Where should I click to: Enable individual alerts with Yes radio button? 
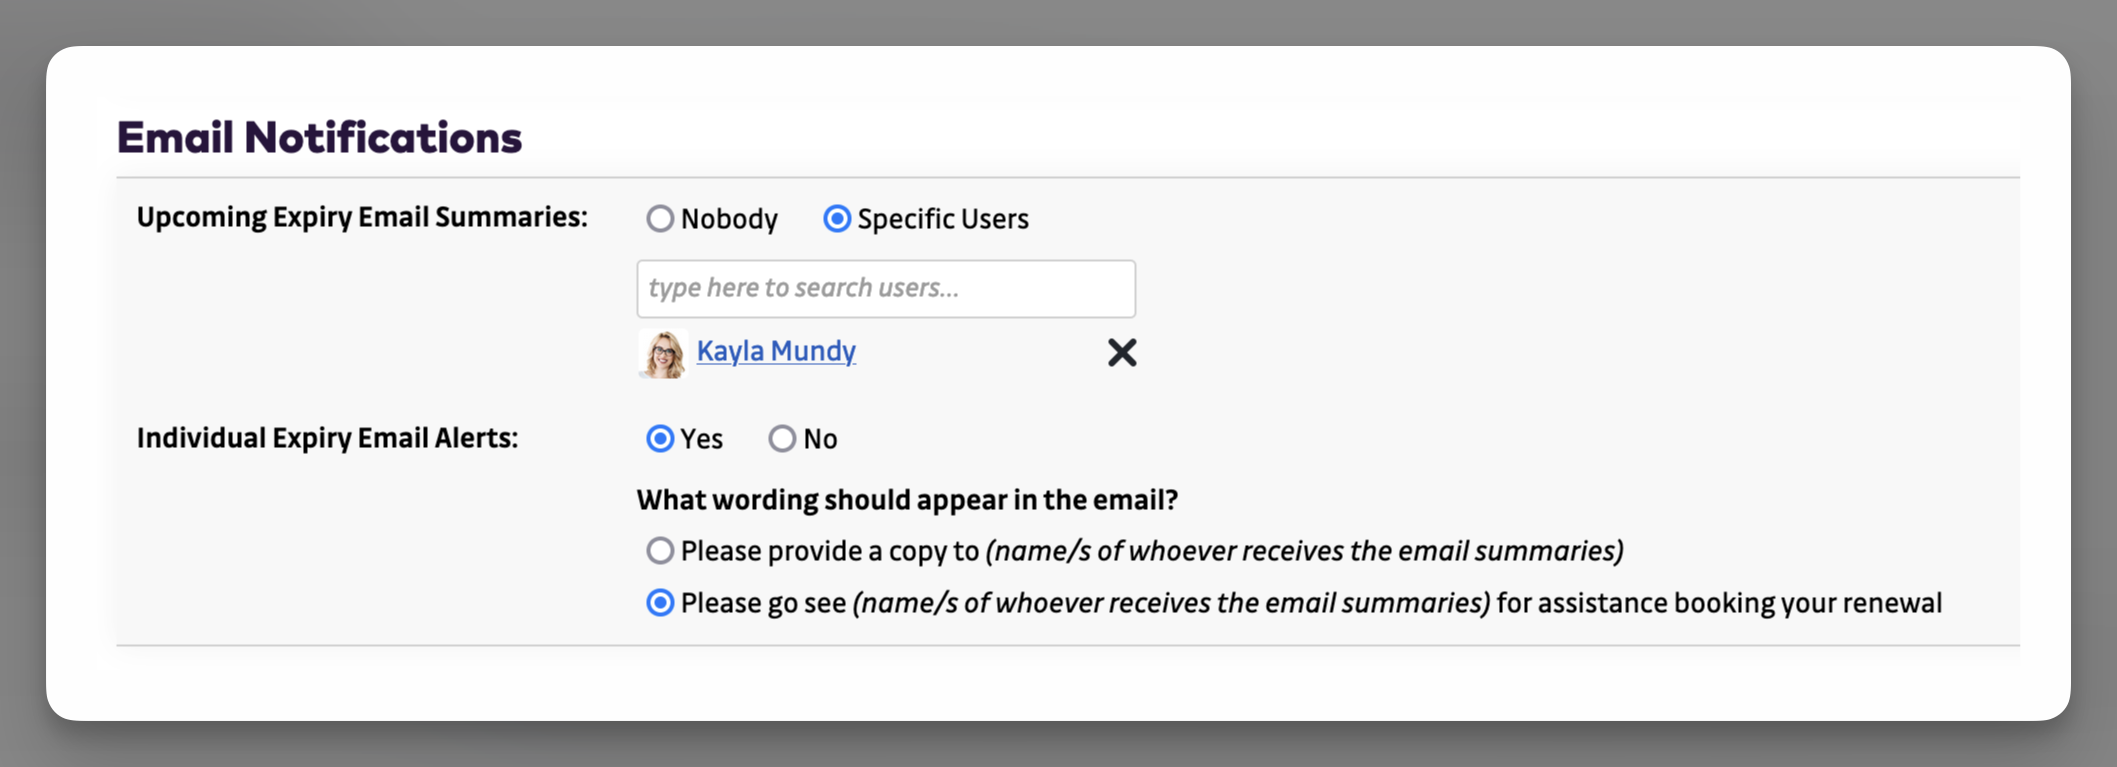(x=660, y=439)
